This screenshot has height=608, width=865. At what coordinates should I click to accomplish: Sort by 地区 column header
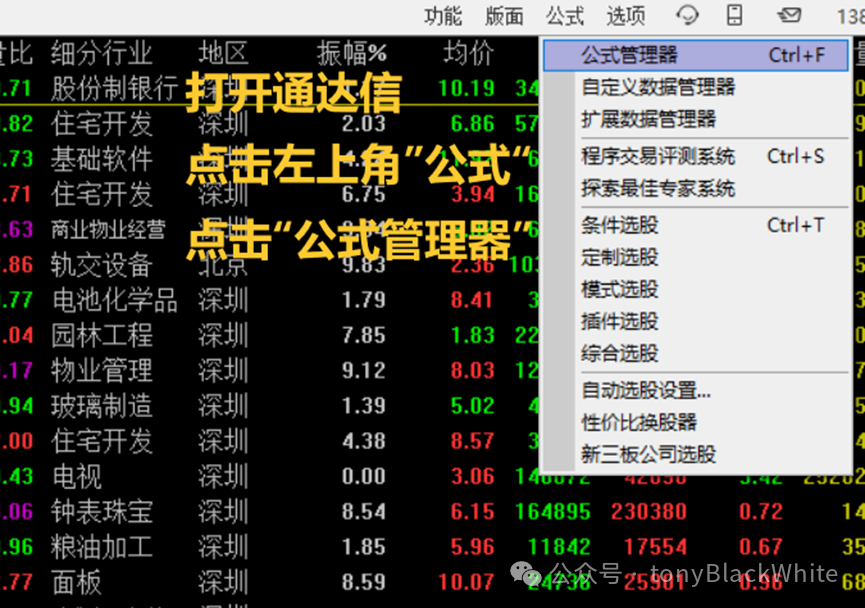pyautogui.click(x=223, y=54)
